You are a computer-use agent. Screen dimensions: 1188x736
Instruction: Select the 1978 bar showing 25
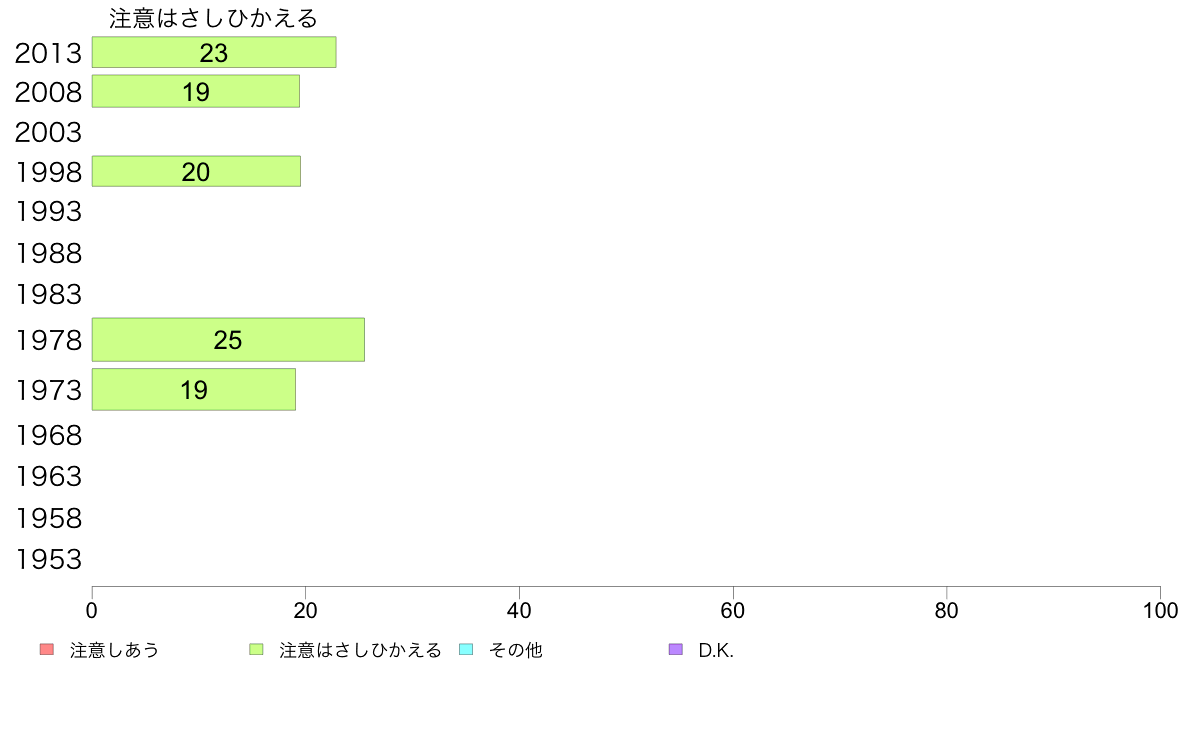[228, 340]
